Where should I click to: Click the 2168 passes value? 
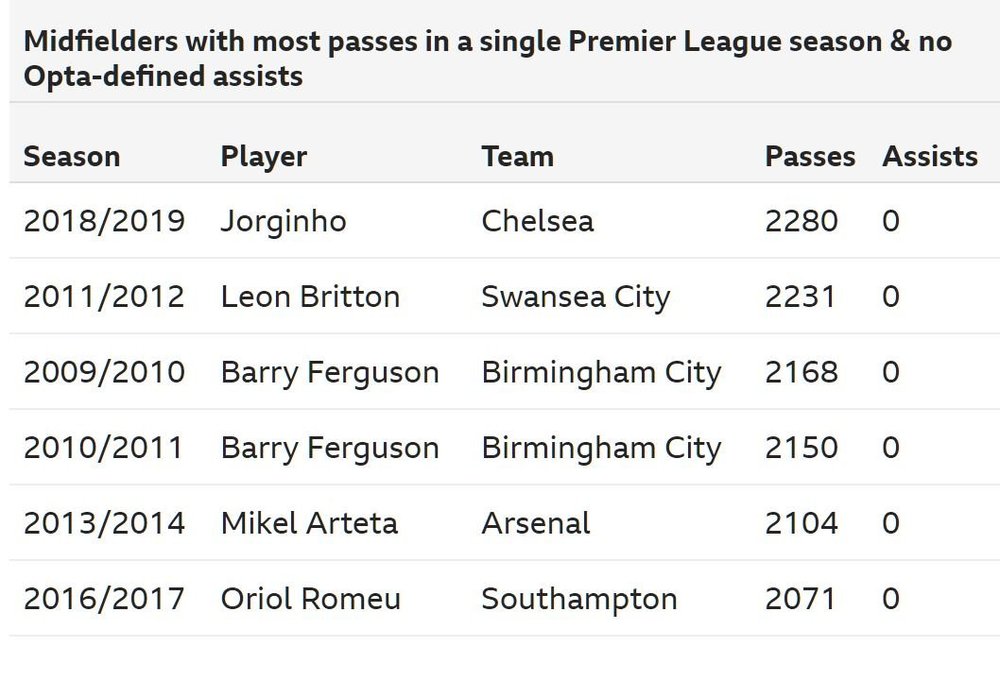coord(801,372)
